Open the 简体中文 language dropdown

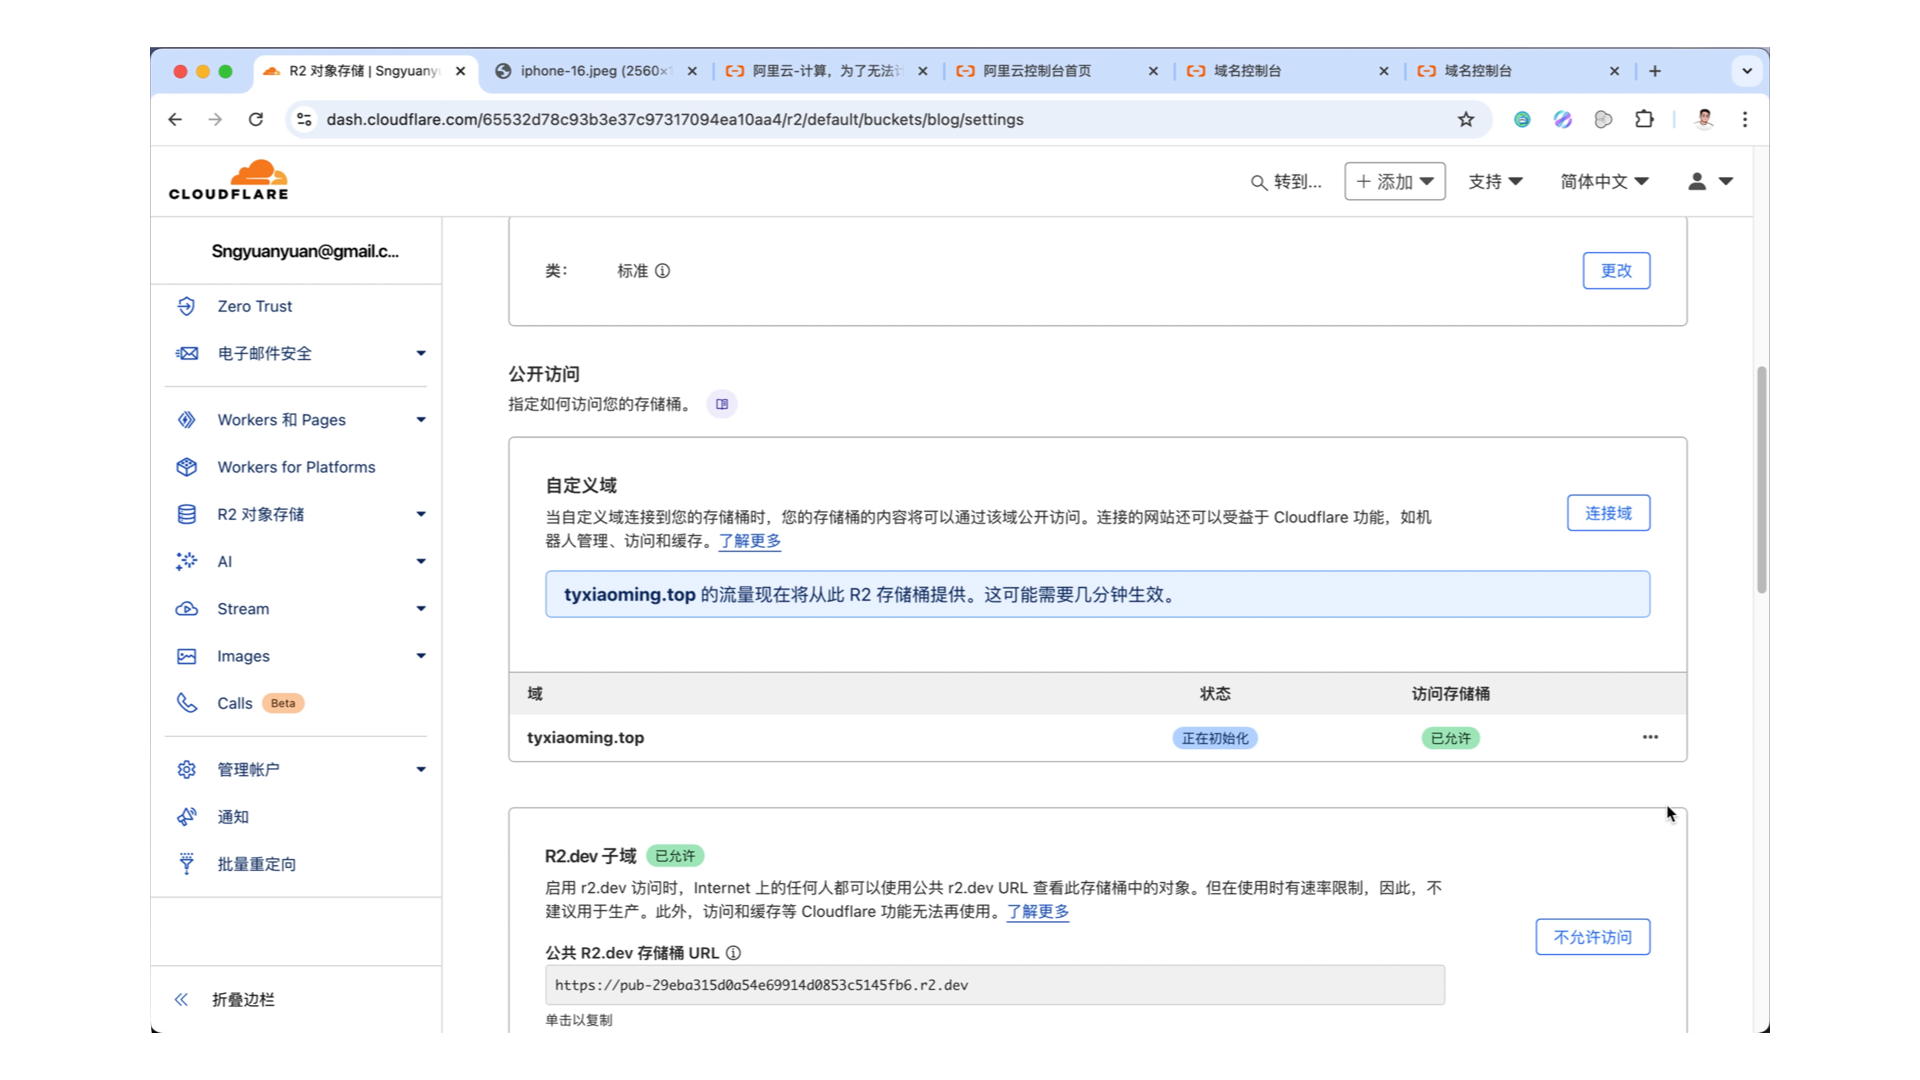coord(1605,181)
